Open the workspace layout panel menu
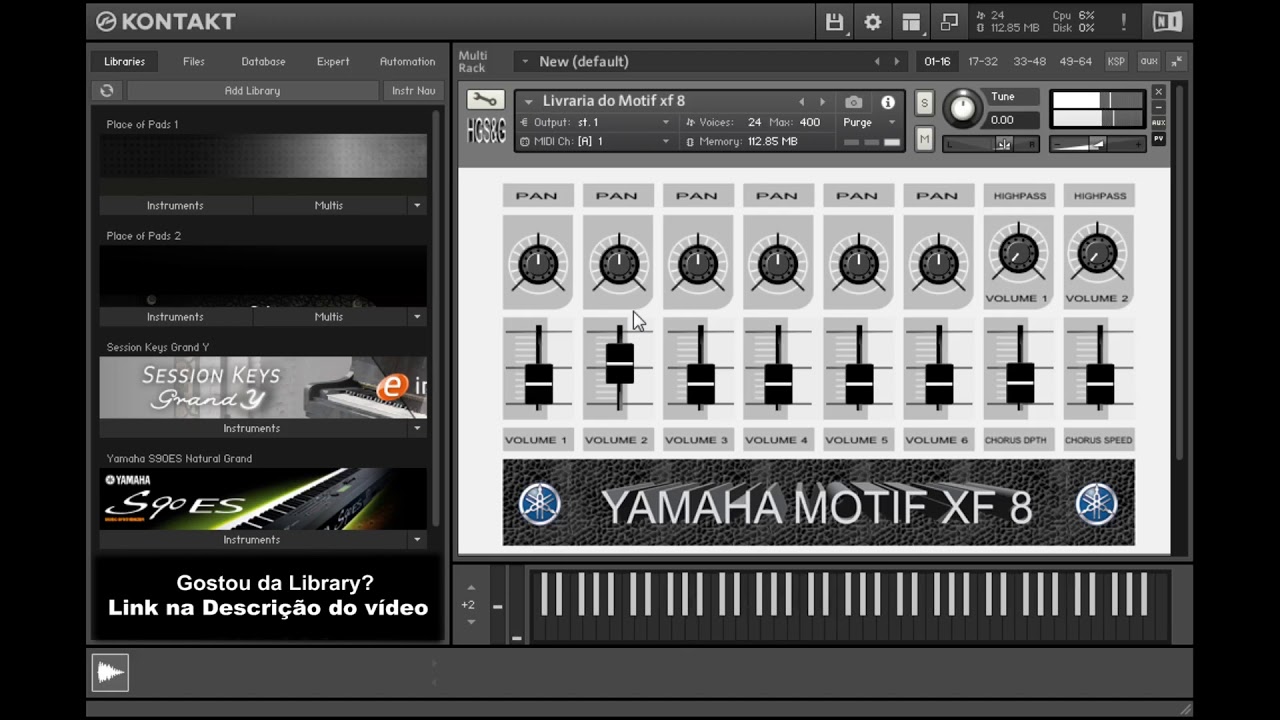The image size is (1280, 720). coord(911,21)
